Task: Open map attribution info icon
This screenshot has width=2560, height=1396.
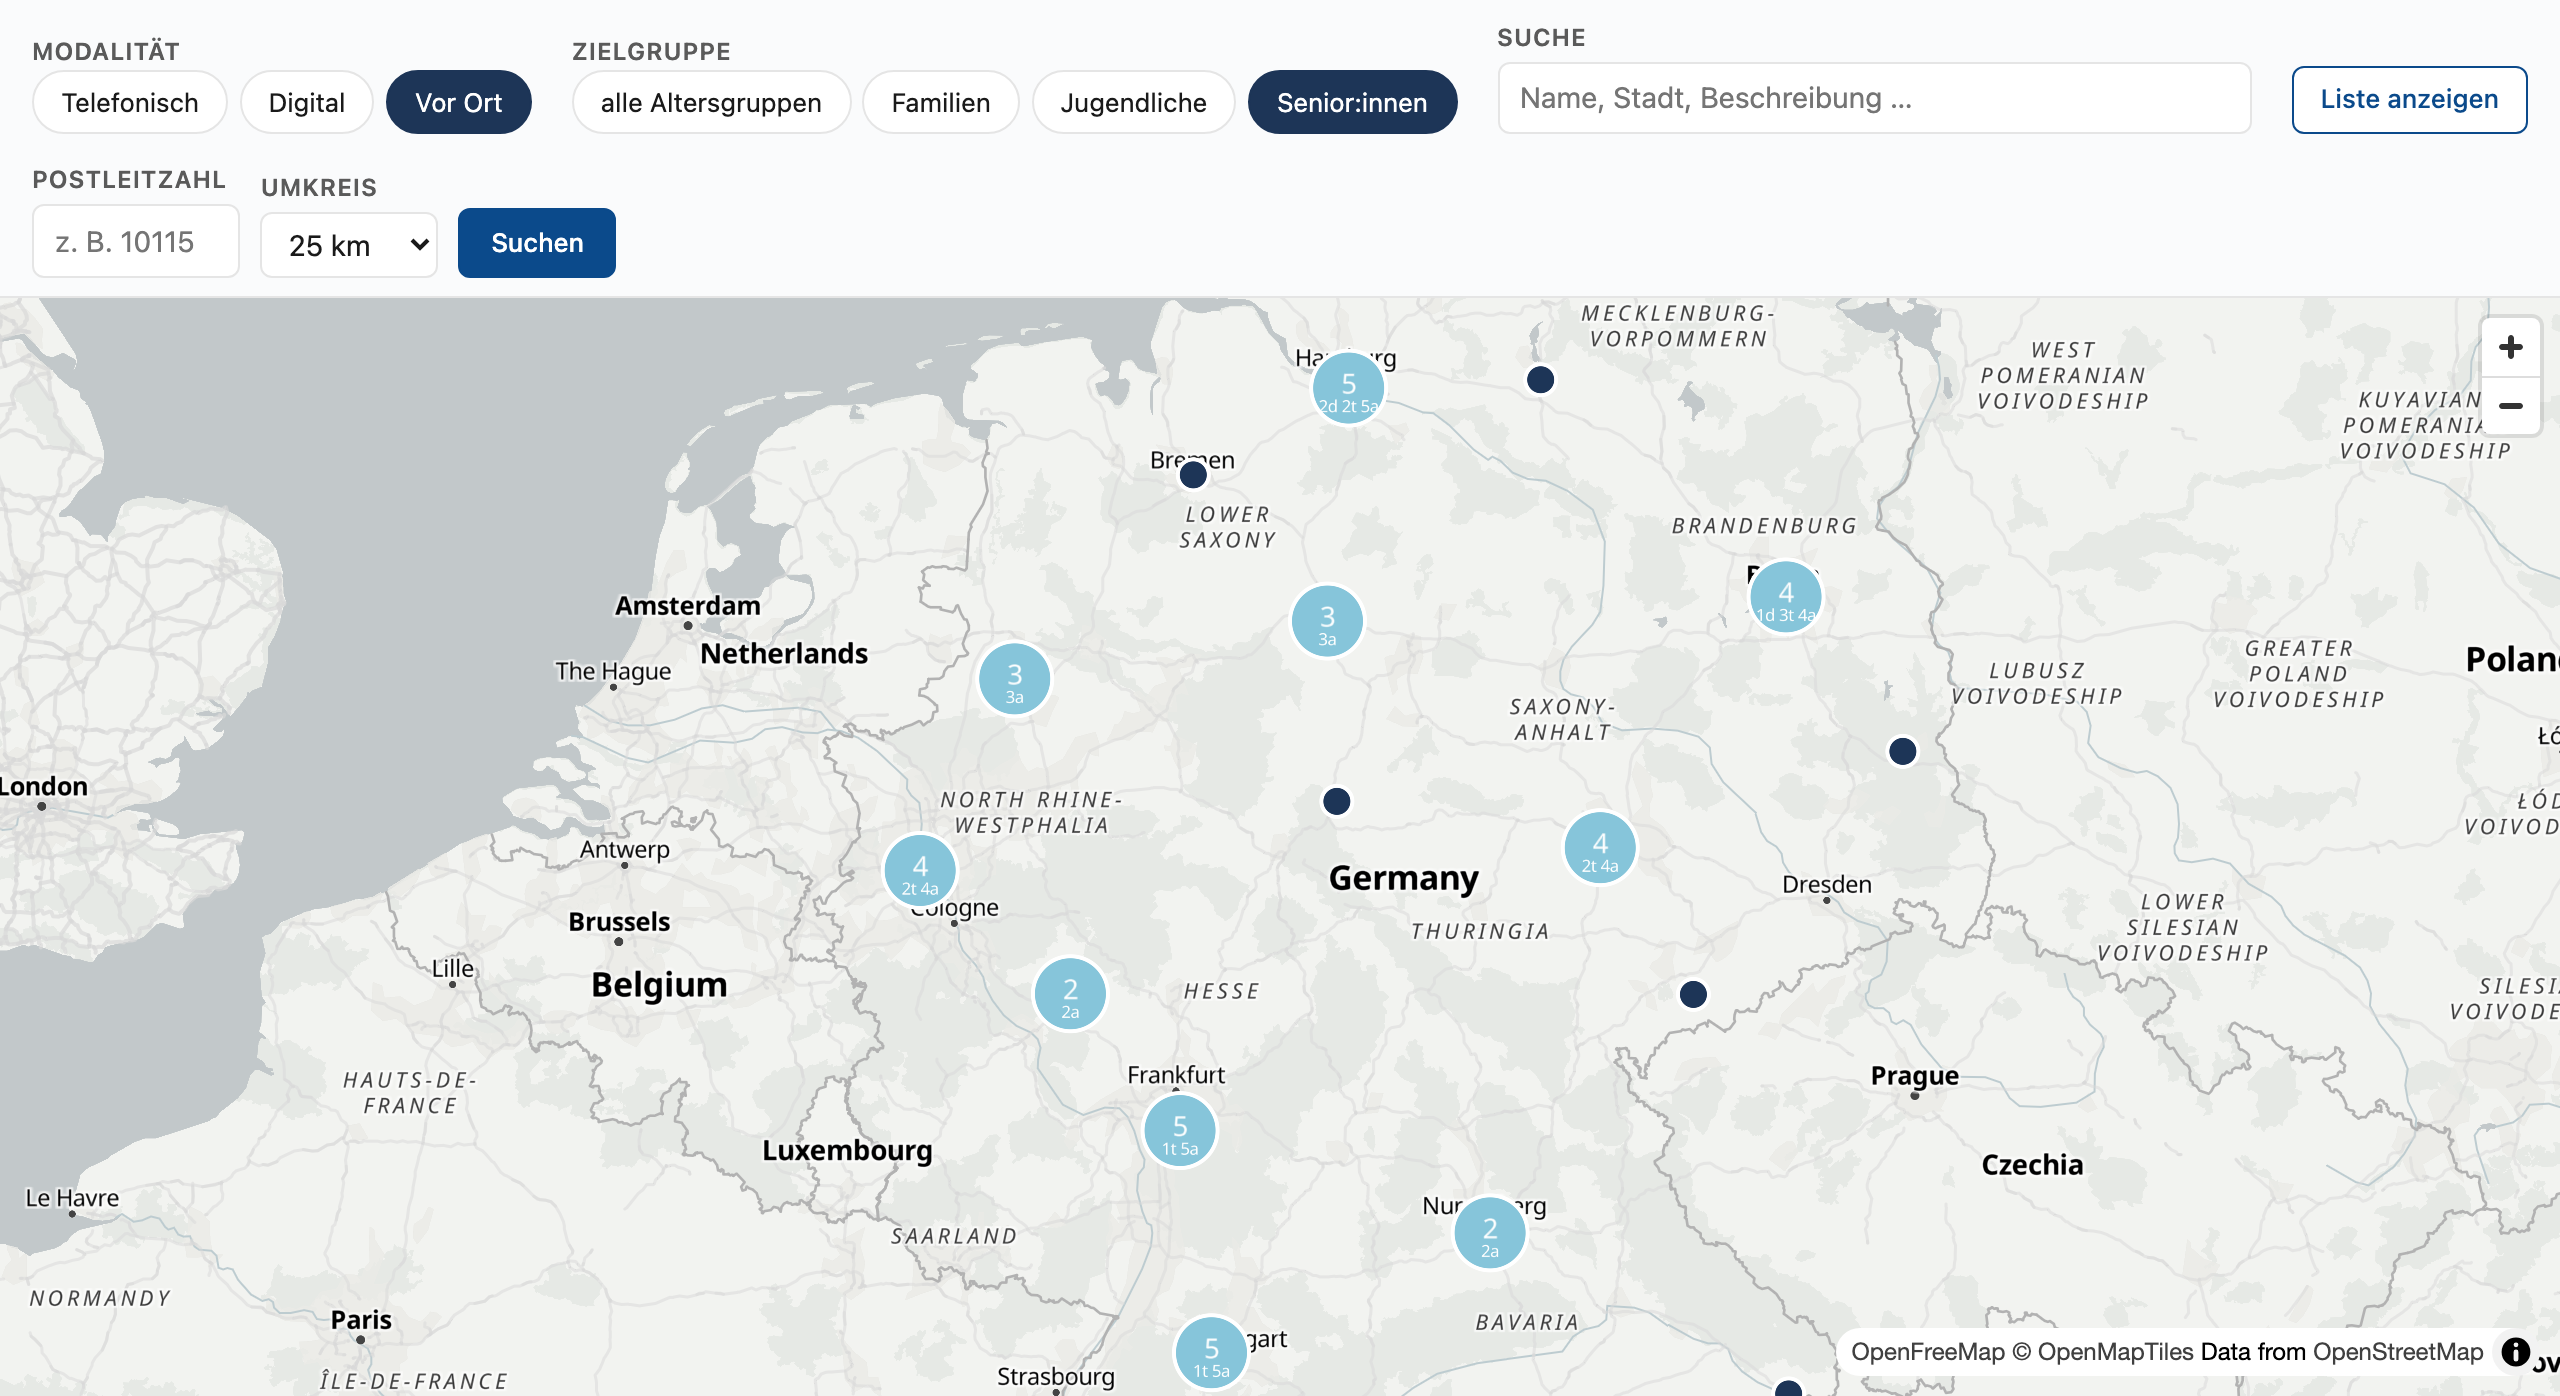Action: point(2516,1352)
